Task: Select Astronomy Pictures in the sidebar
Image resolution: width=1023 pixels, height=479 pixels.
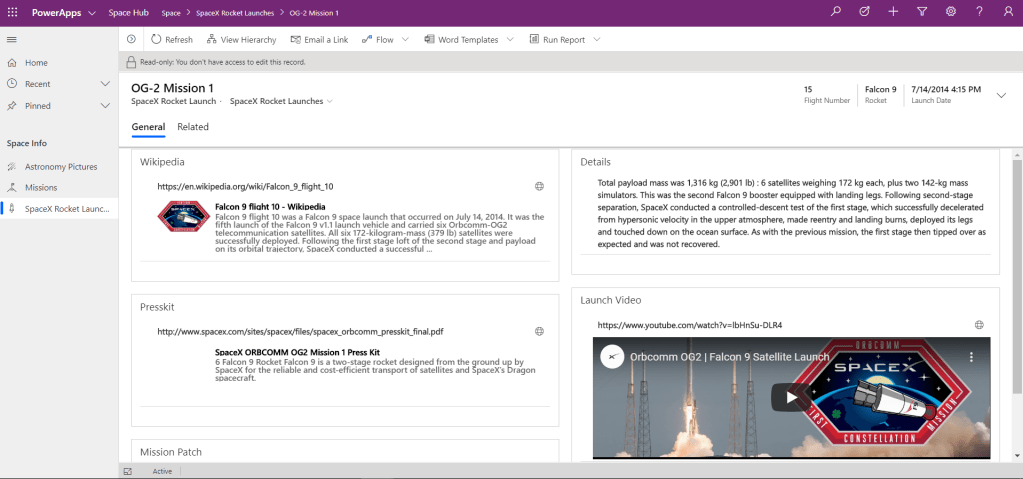Action: click(61, 166)
